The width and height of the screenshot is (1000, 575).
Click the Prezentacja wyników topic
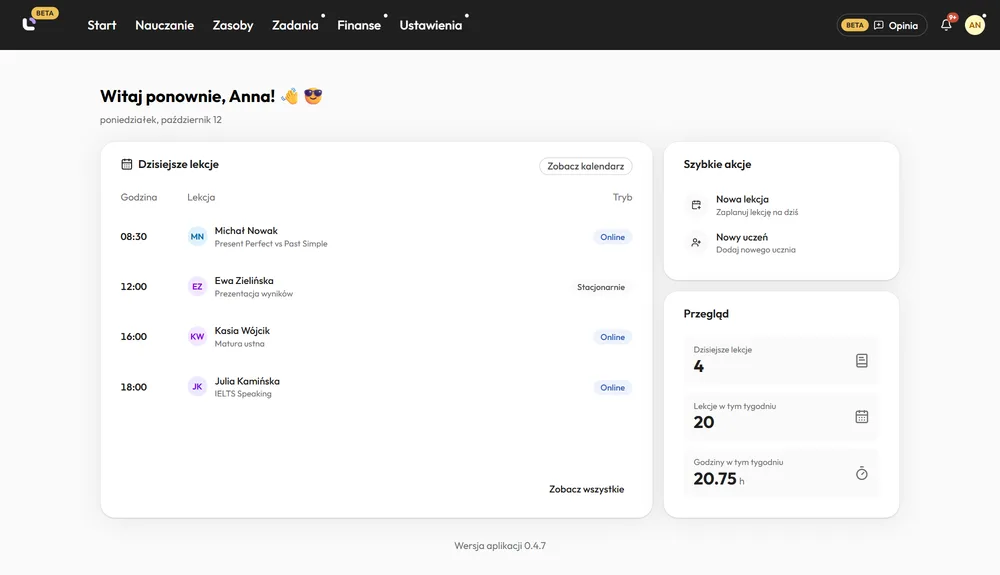coord(254,294)
